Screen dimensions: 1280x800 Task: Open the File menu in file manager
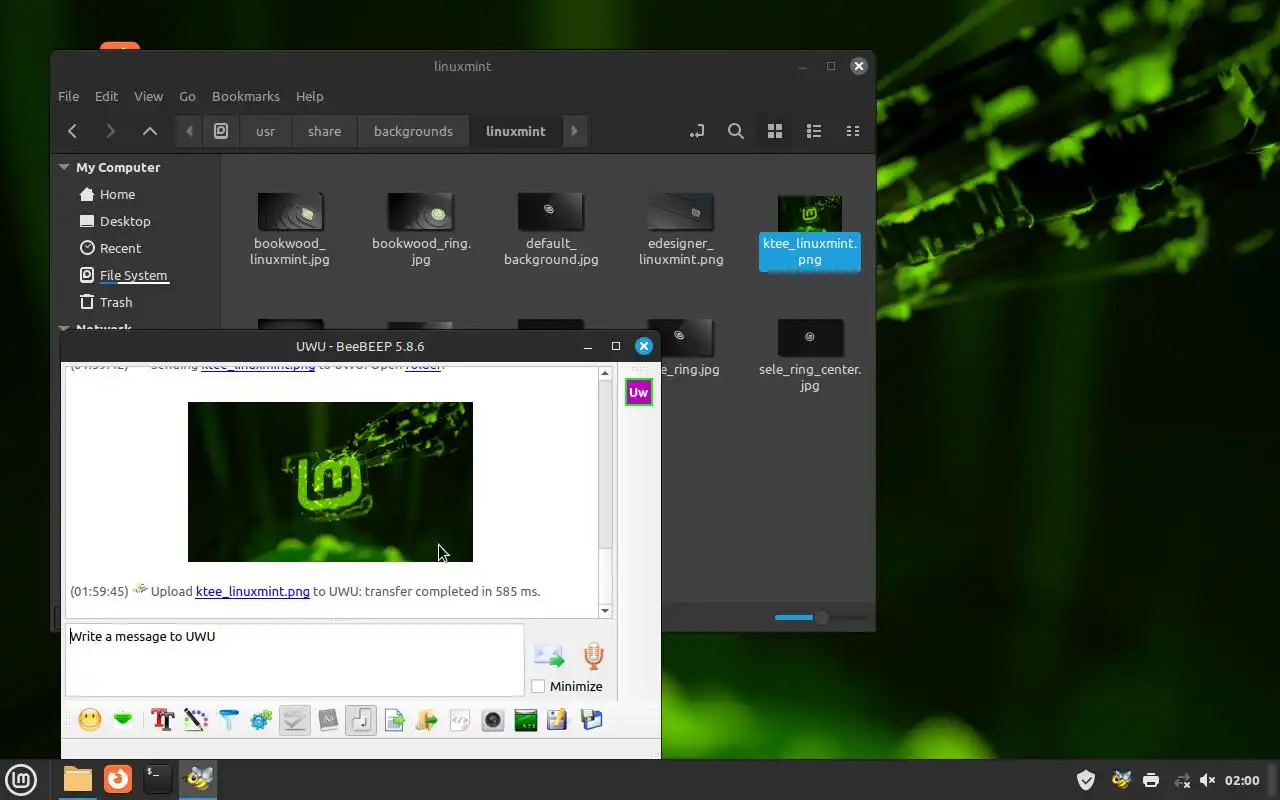click(x=68, y=96)
